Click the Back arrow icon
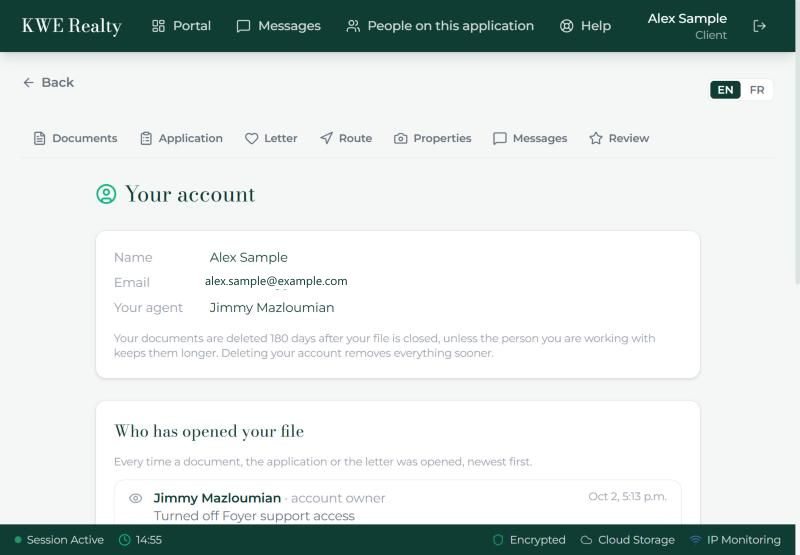The image size is (800, 555). (x=29, y=83)
